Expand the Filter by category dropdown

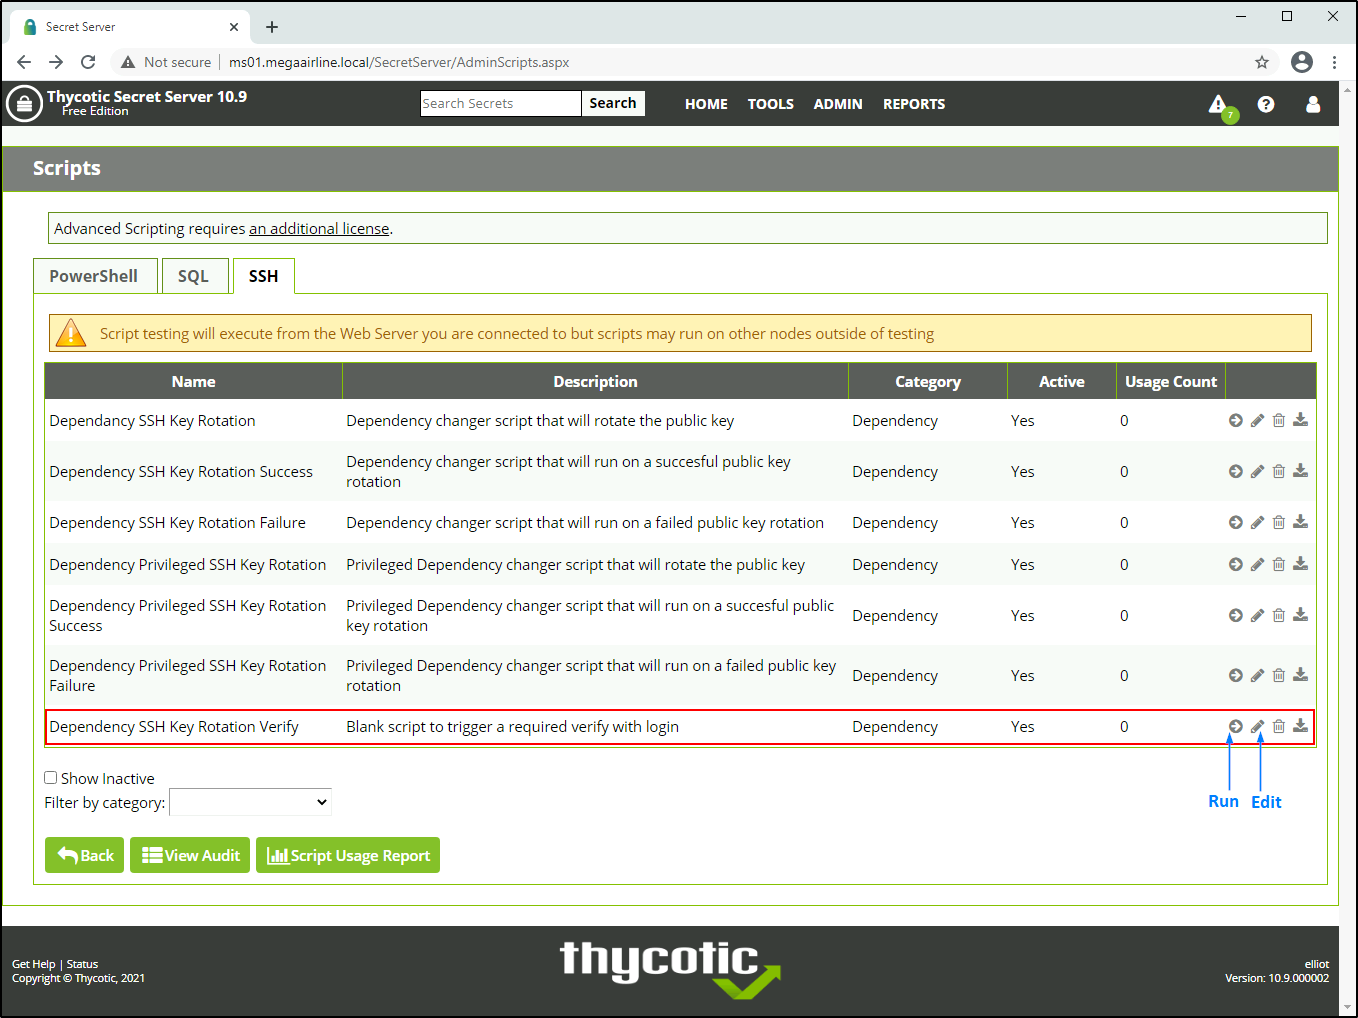point(250,802)
